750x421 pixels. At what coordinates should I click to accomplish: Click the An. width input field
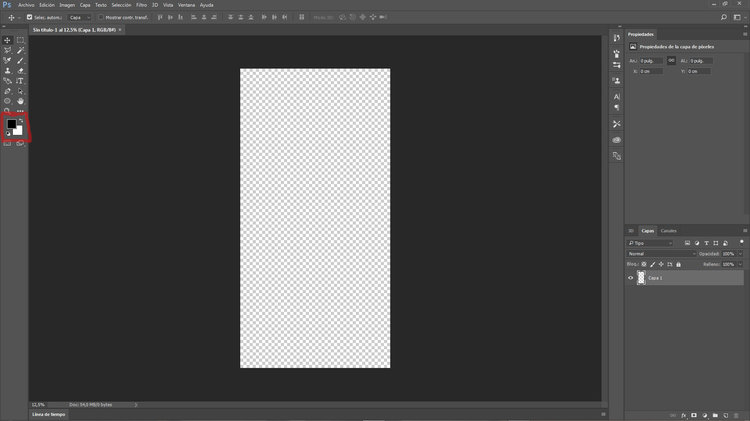[651, 61]
